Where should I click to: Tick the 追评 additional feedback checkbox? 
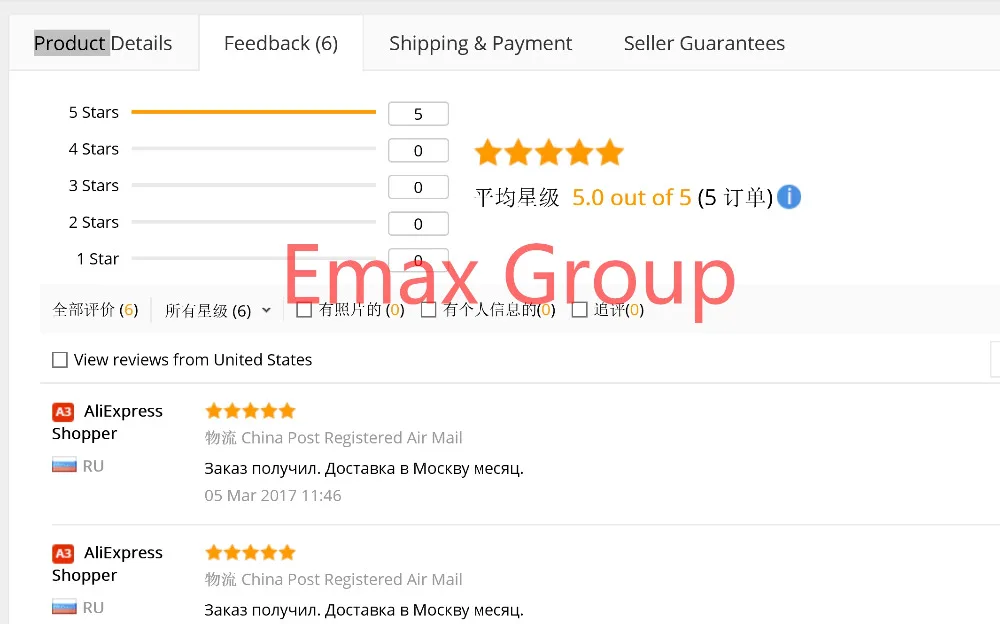(x=579, y=310)
